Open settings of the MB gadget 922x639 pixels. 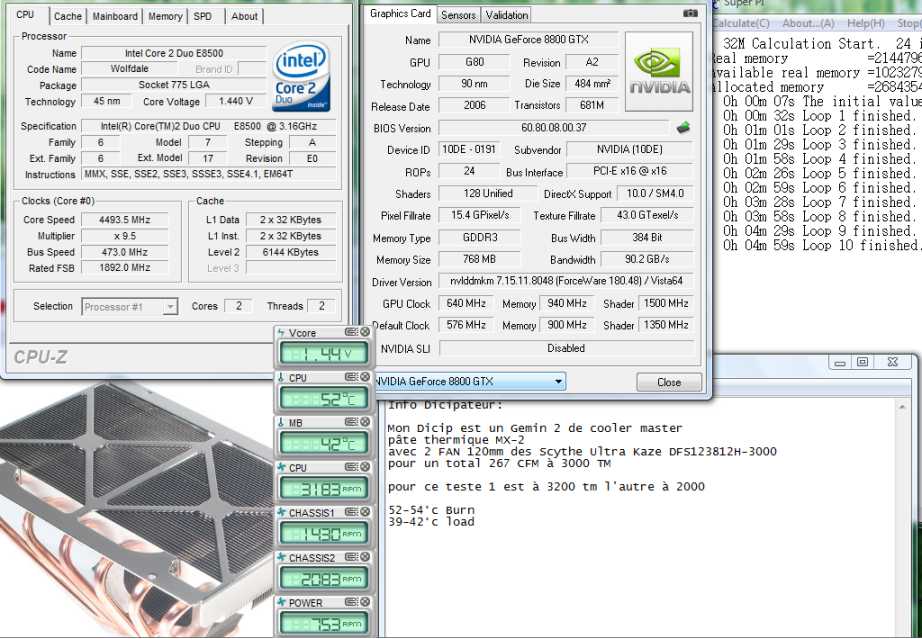point(351,422)
